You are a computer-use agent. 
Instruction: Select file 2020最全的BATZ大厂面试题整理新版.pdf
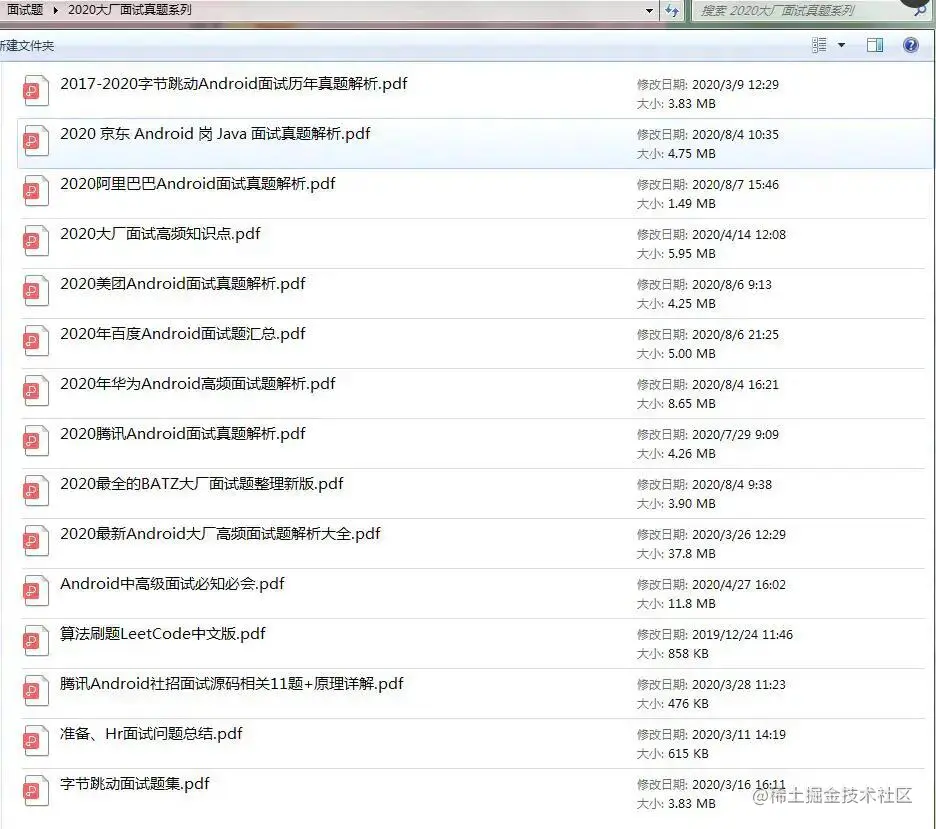(202, 485)
